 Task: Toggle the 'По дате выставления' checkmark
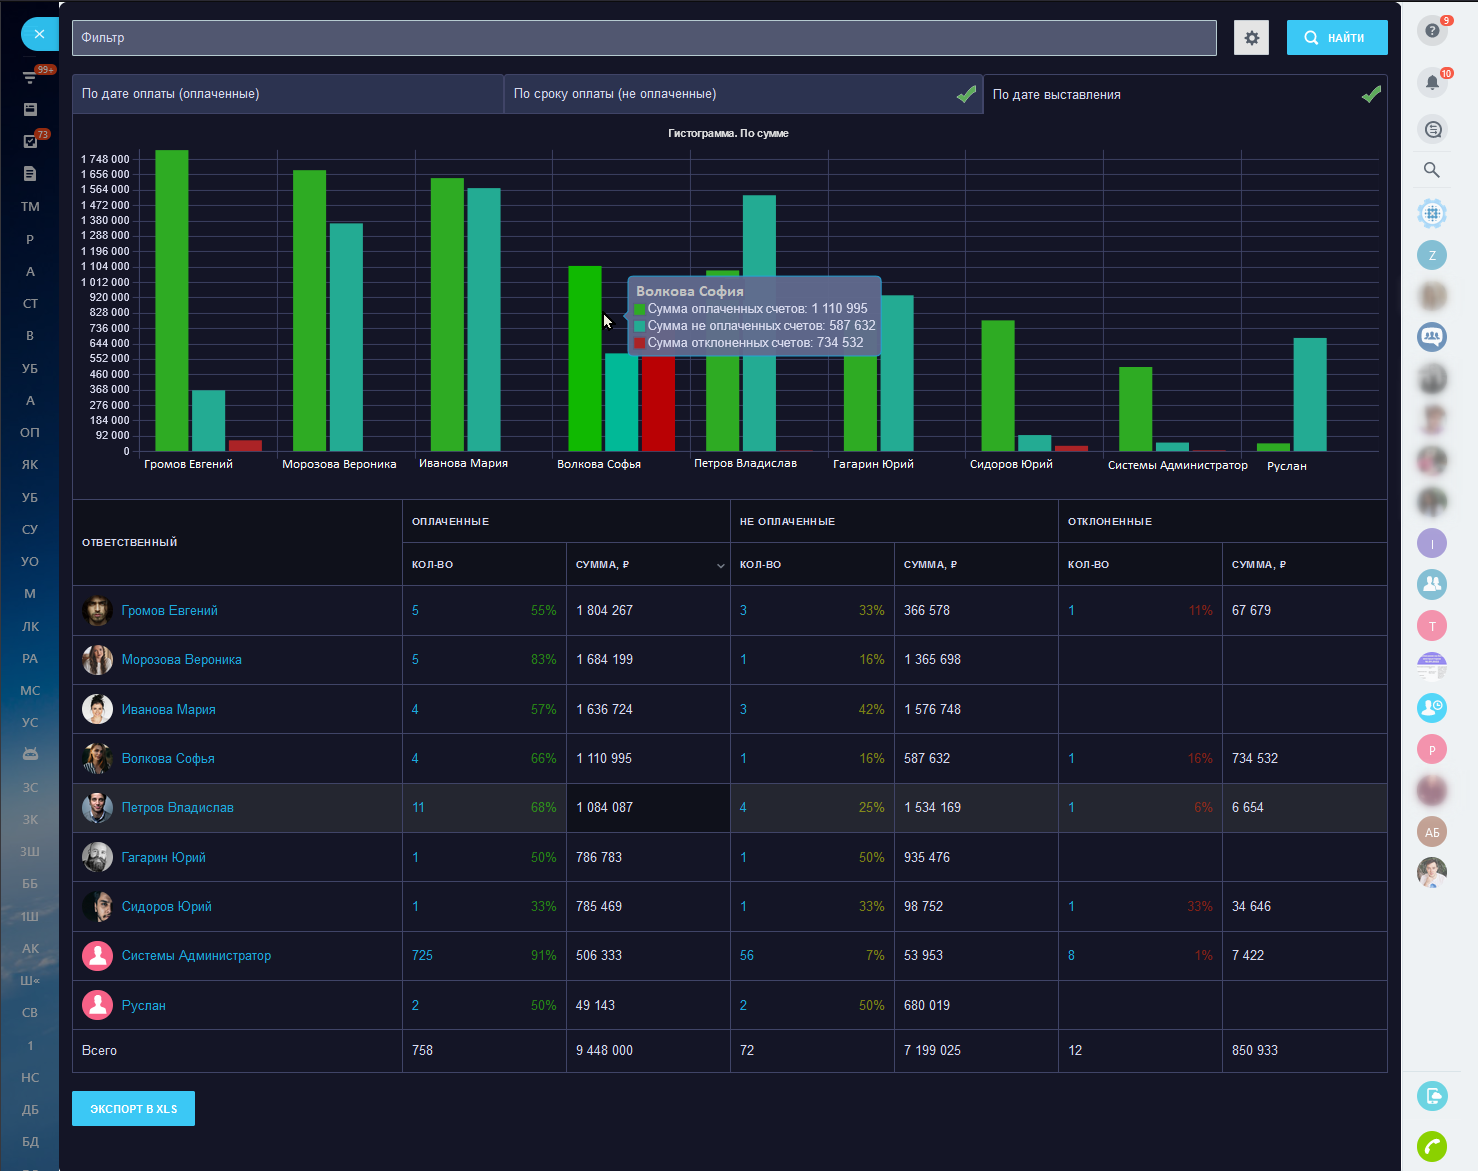[x=1371, y=94]
